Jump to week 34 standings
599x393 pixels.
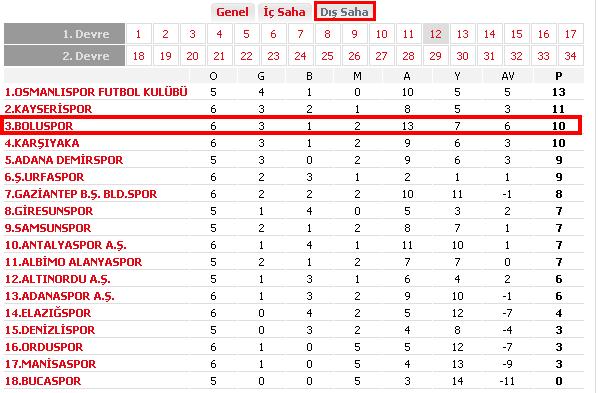[x=570, y=56]
